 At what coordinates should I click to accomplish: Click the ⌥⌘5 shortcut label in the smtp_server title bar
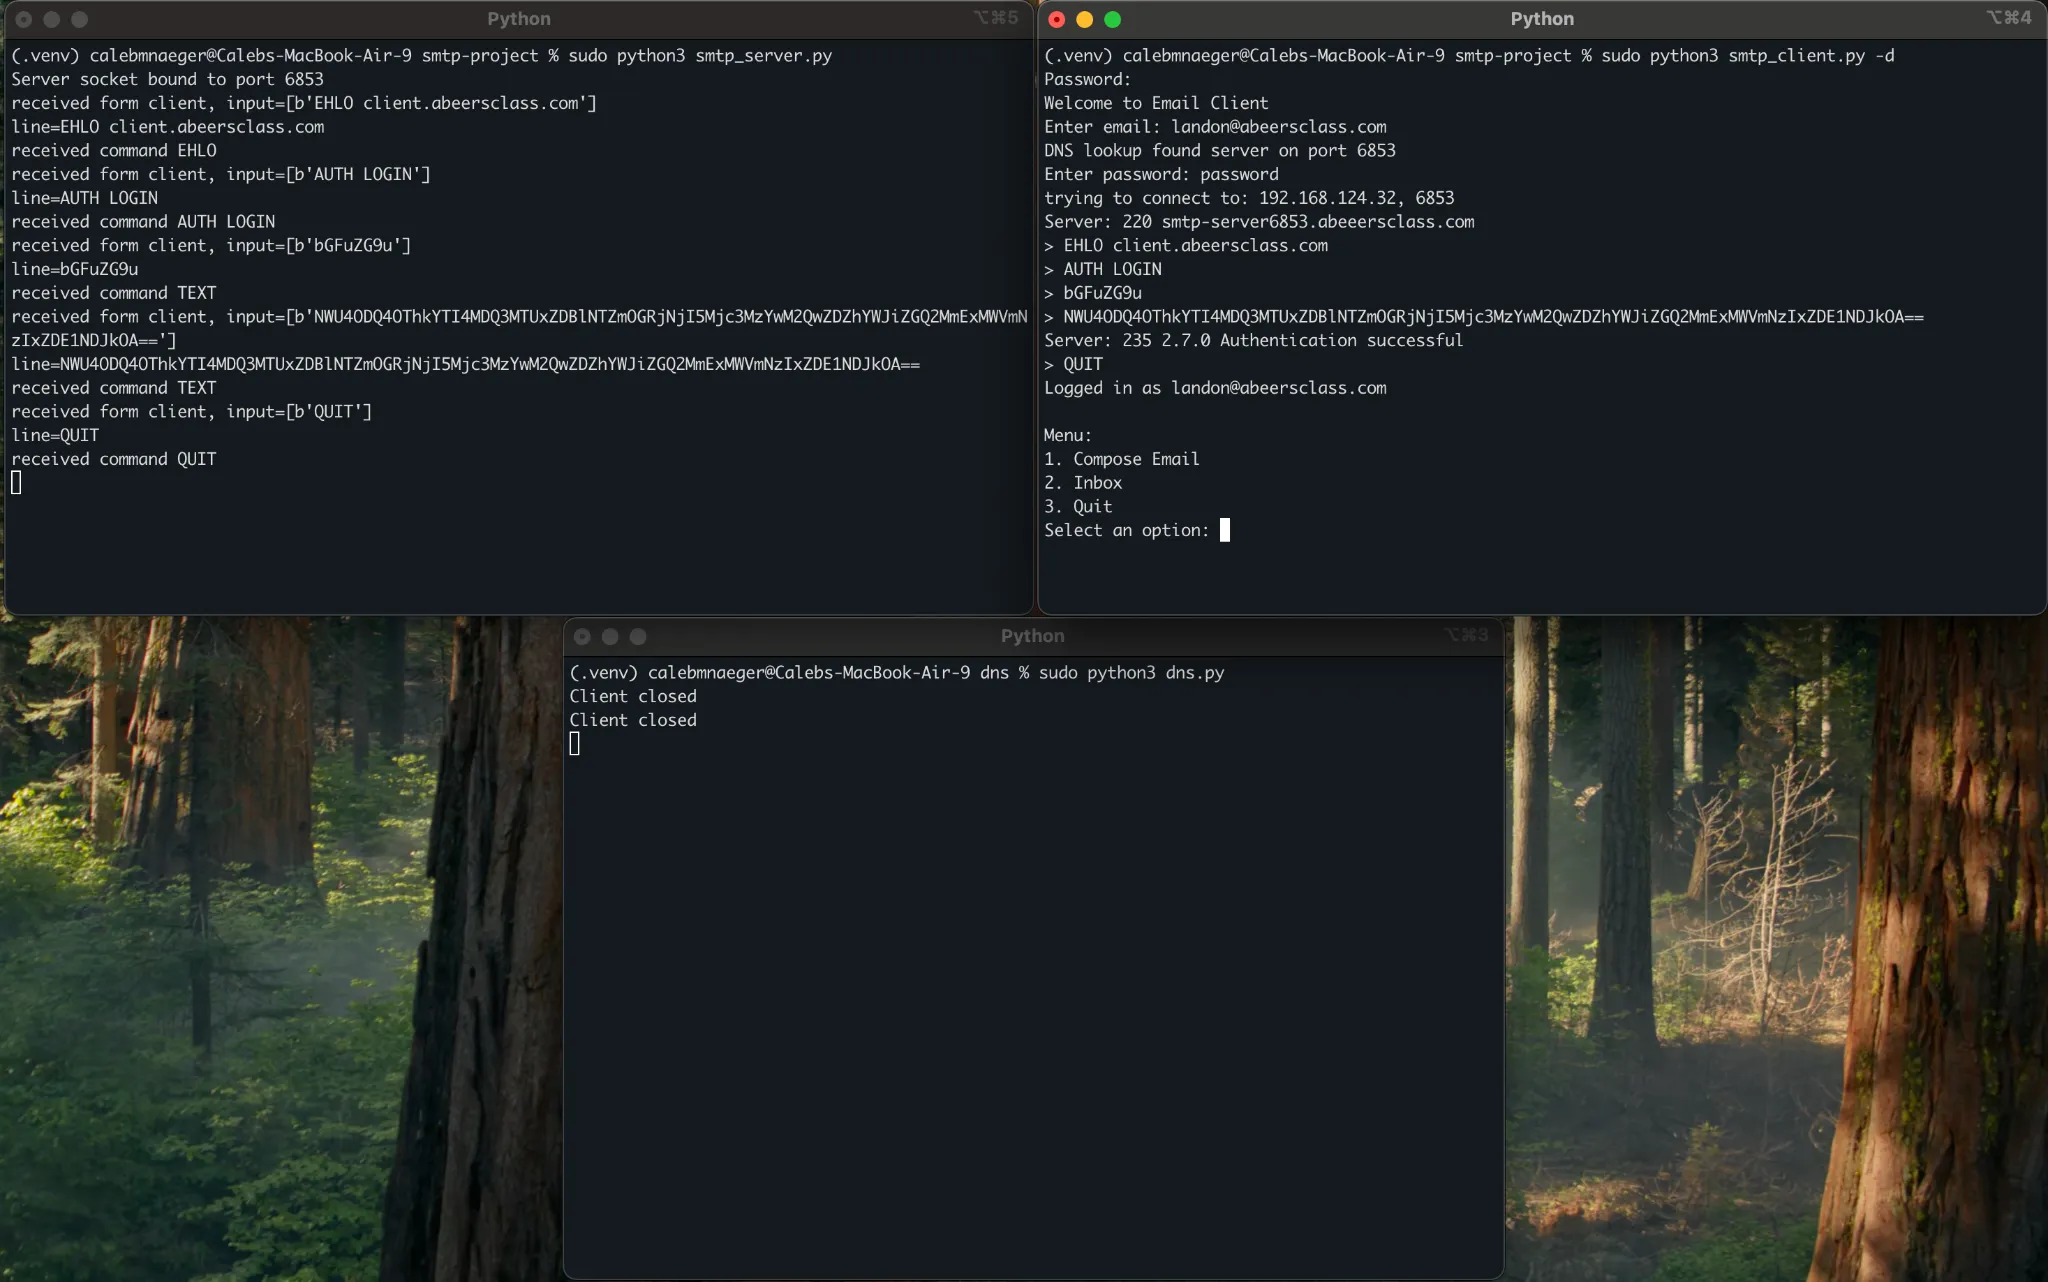[x=996, y=18]
